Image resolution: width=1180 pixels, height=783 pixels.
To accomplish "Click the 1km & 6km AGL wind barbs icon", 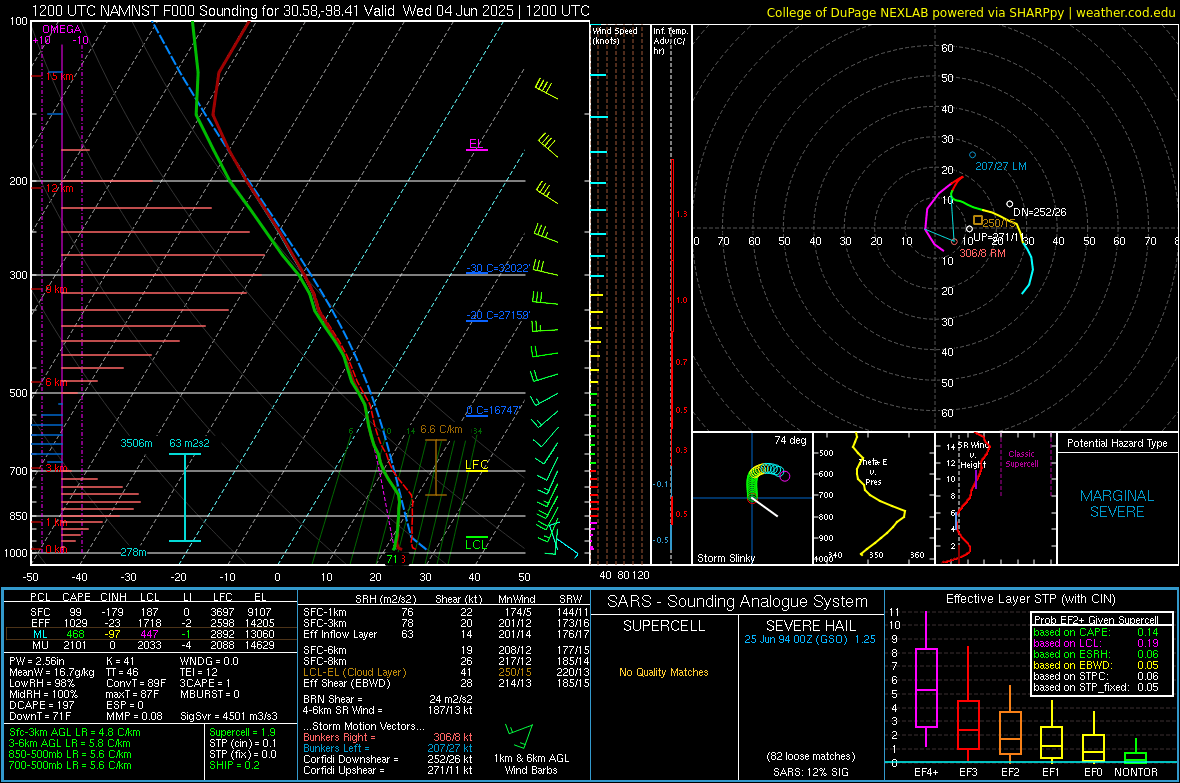I will coord(519,736).
